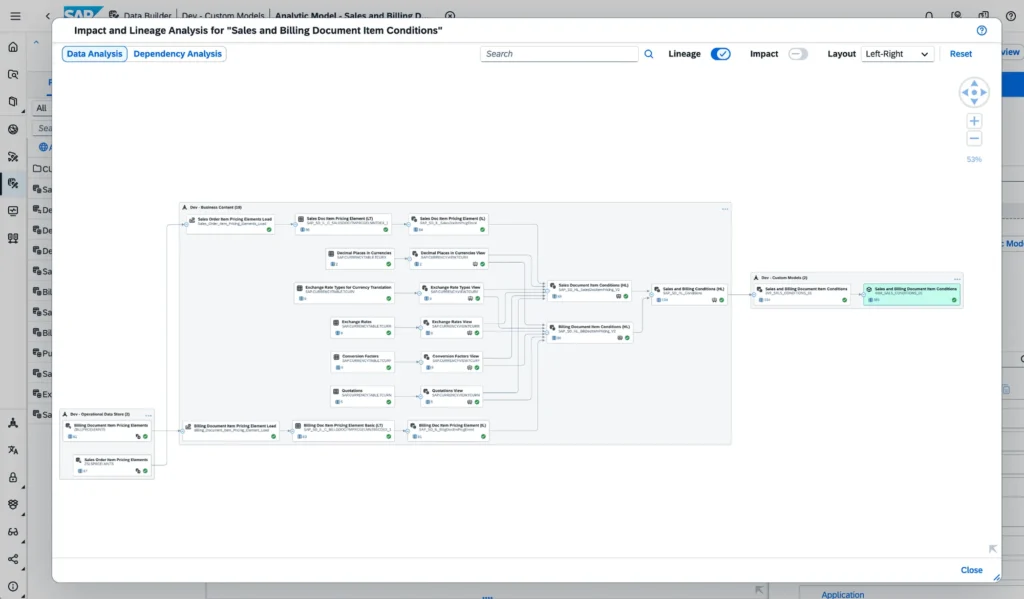Open Dev - Business Content group options menu

[x=724, y=209]
